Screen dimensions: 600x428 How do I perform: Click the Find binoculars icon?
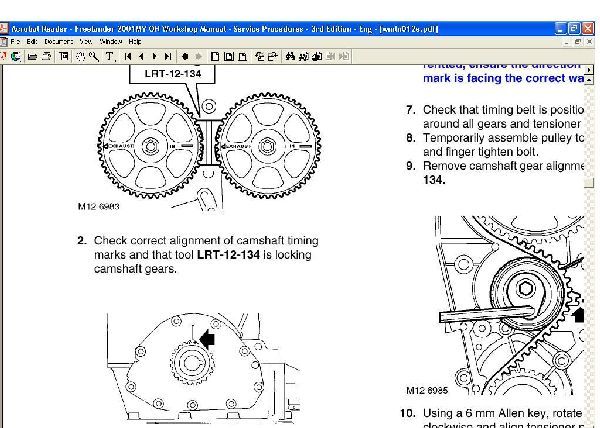(290, 57)
